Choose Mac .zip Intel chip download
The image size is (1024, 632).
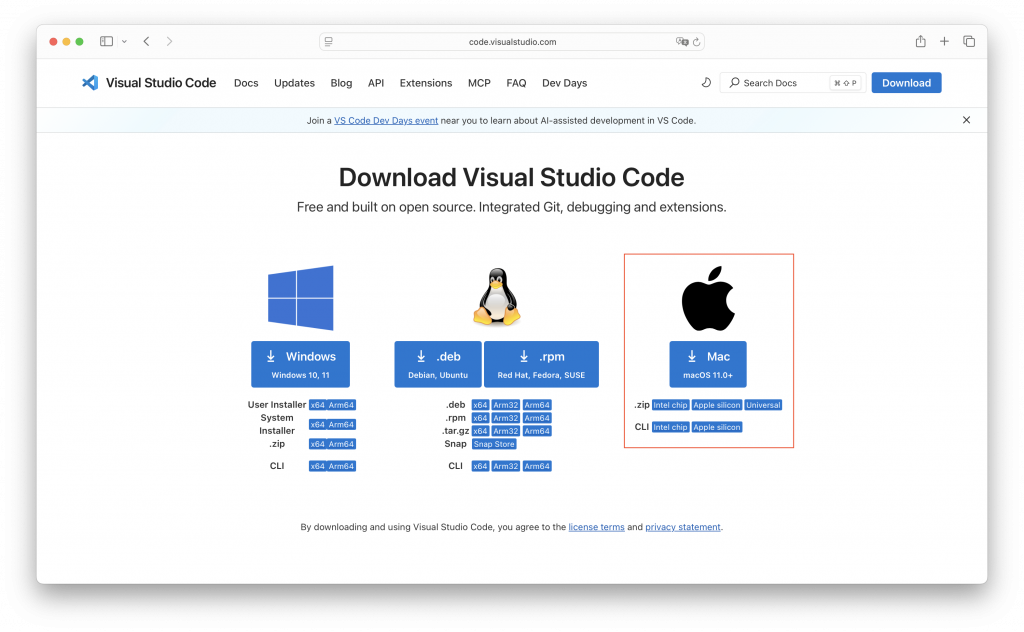pyautogui.click(x=671, y=405)
